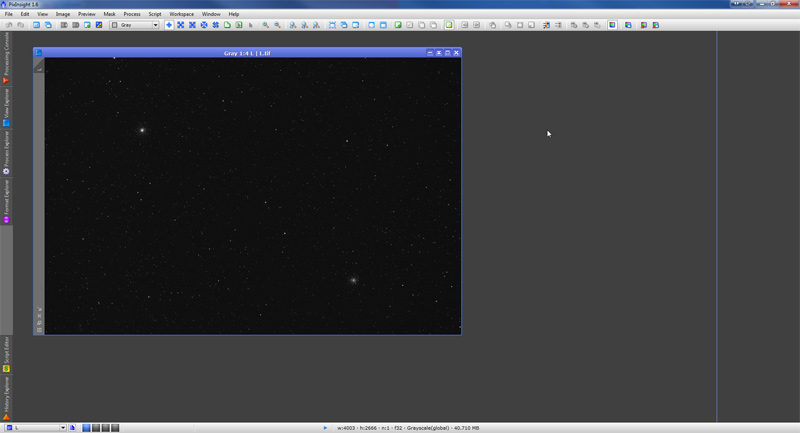This screenshot has height=433, width=800.
Task: Click the shade button on L.tif window
Action: pyautogui.click(x=429, y=52)
